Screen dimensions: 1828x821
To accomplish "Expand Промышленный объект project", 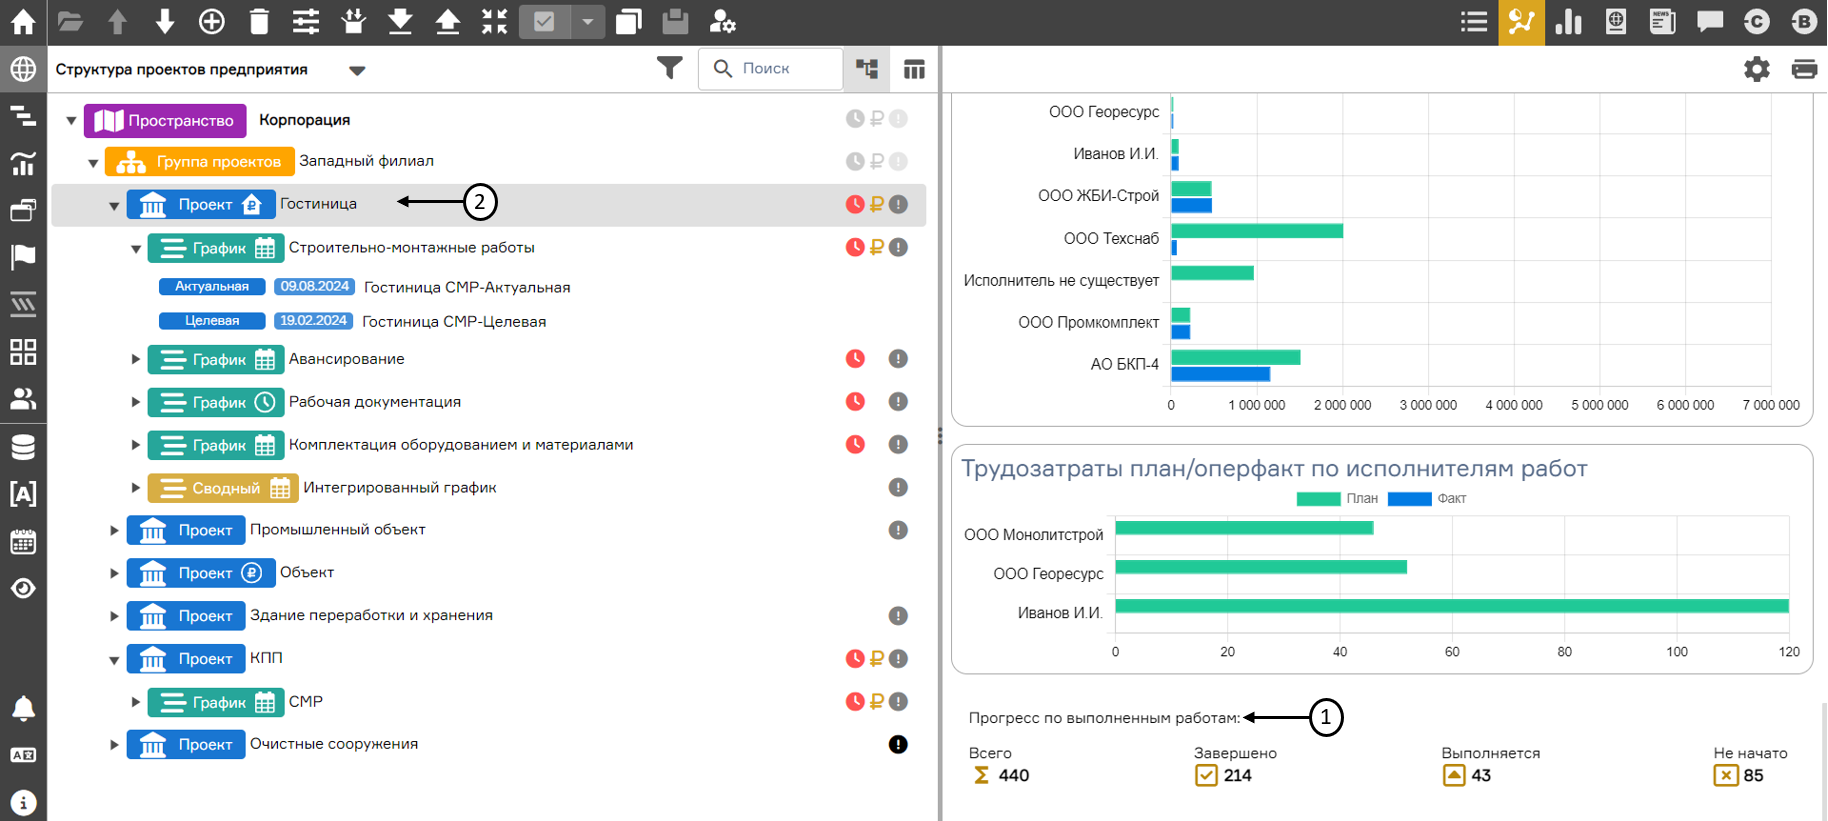I will click(x=114, y=530).
